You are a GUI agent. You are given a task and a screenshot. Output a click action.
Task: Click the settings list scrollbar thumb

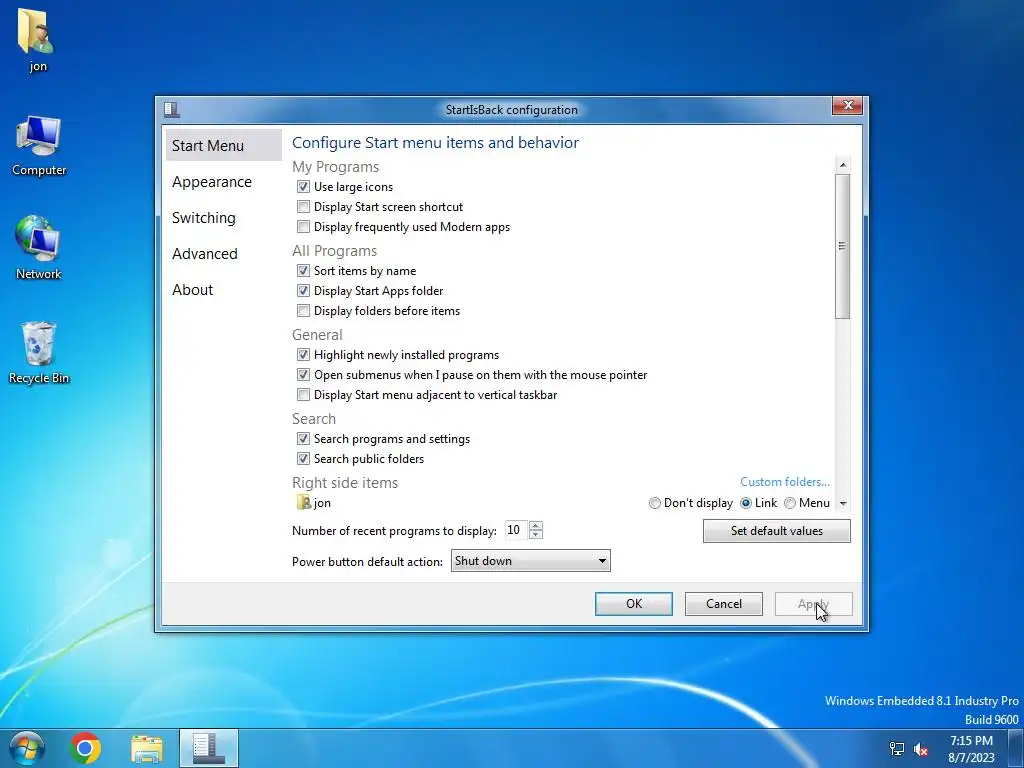click(842, 246)
